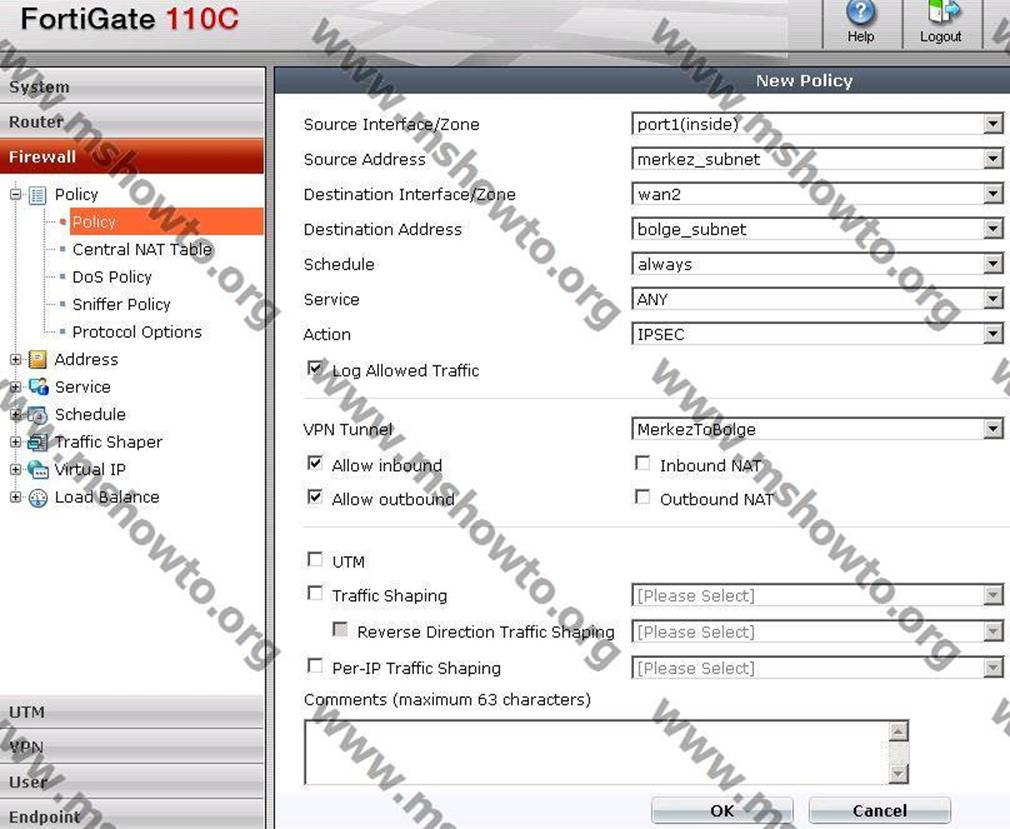
Task: Select the highlighted Policy sub-item
Action: [166, 222]
